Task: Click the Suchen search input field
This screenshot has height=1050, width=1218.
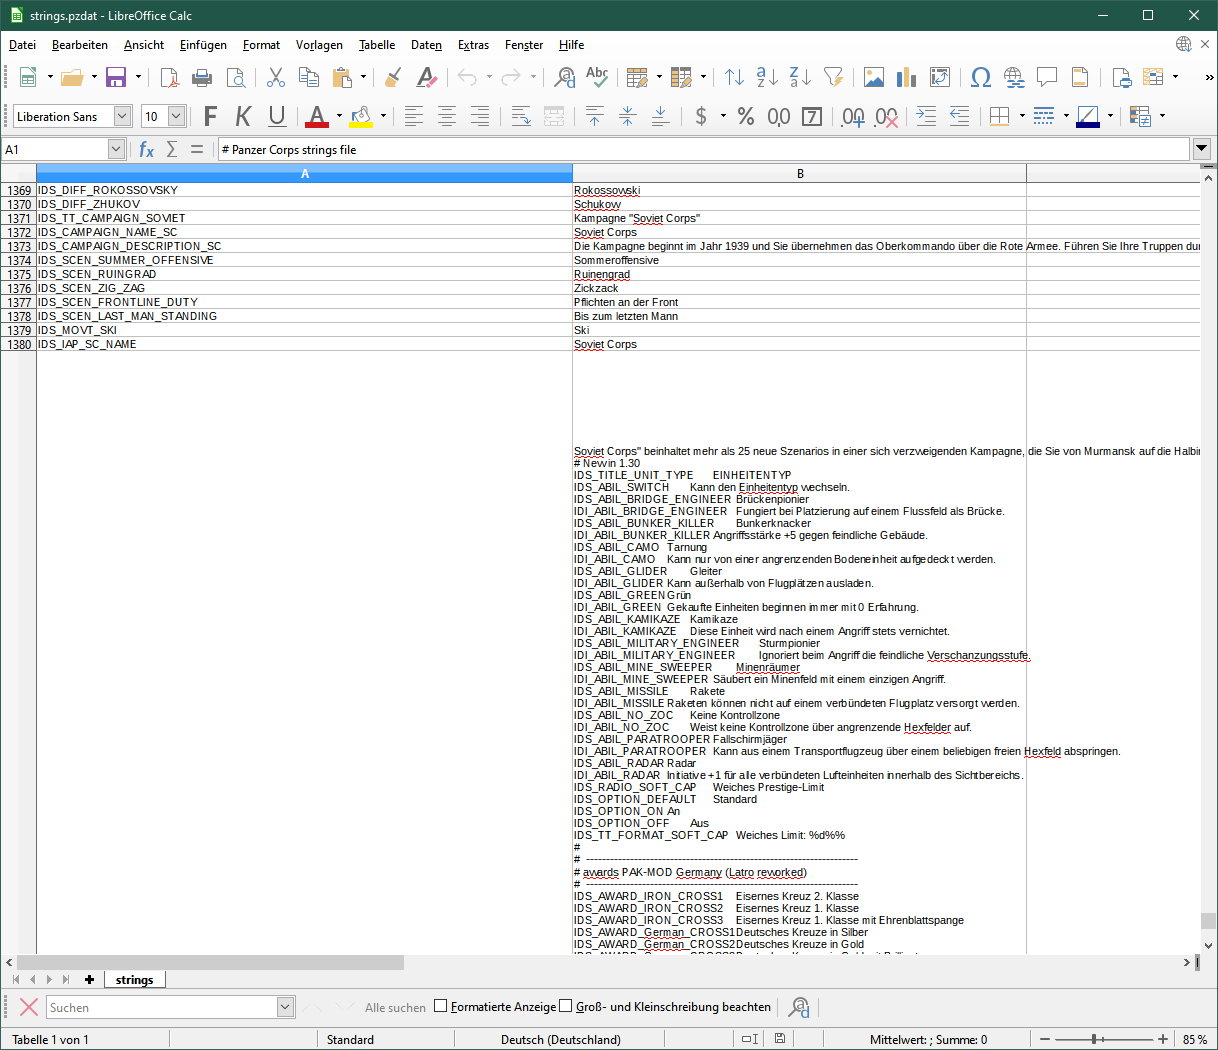Action: click(x=161, y=1007)
